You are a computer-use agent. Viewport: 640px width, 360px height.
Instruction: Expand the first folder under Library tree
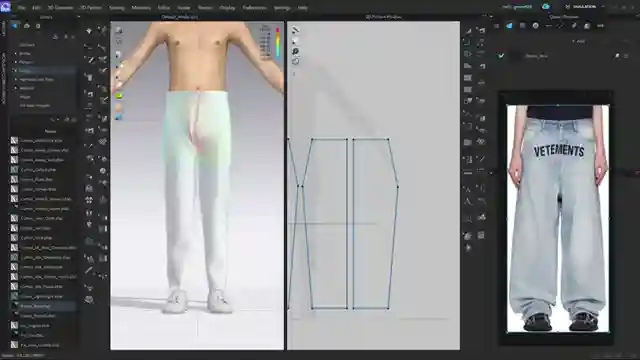16,53
